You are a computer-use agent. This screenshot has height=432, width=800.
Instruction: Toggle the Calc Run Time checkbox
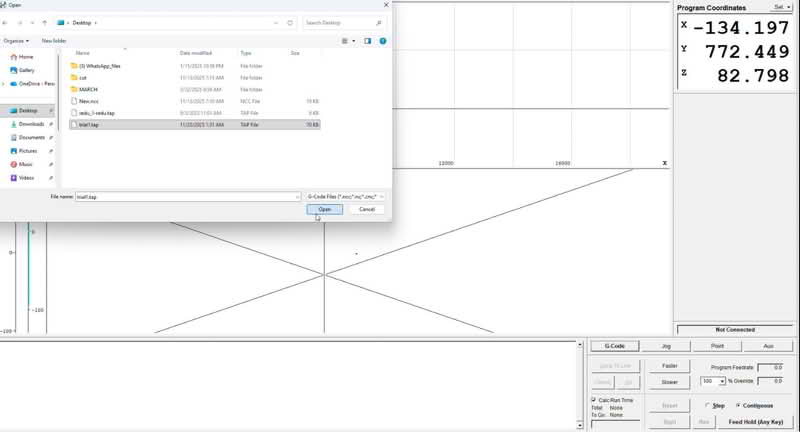point(594,400)
